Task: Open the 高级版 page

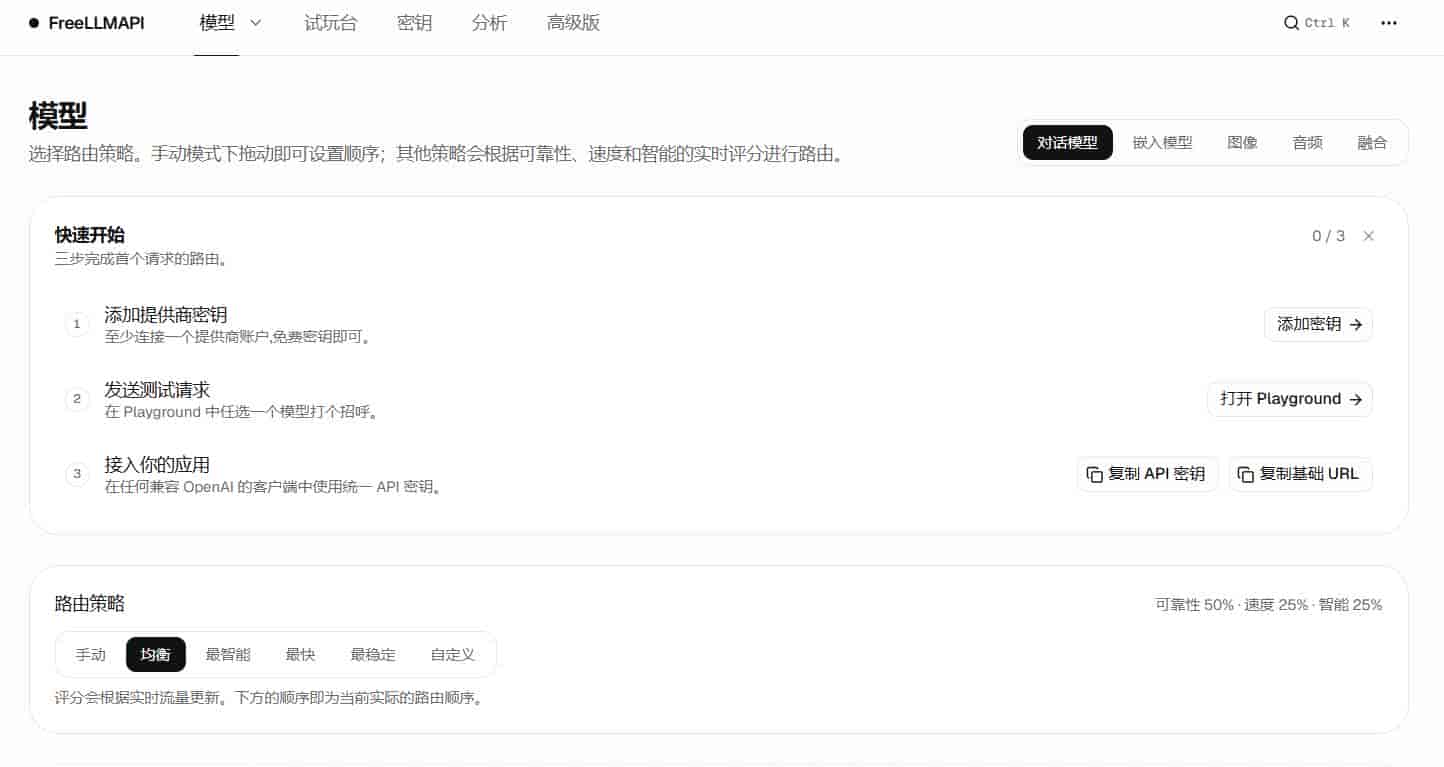Action: pos(574,23)
